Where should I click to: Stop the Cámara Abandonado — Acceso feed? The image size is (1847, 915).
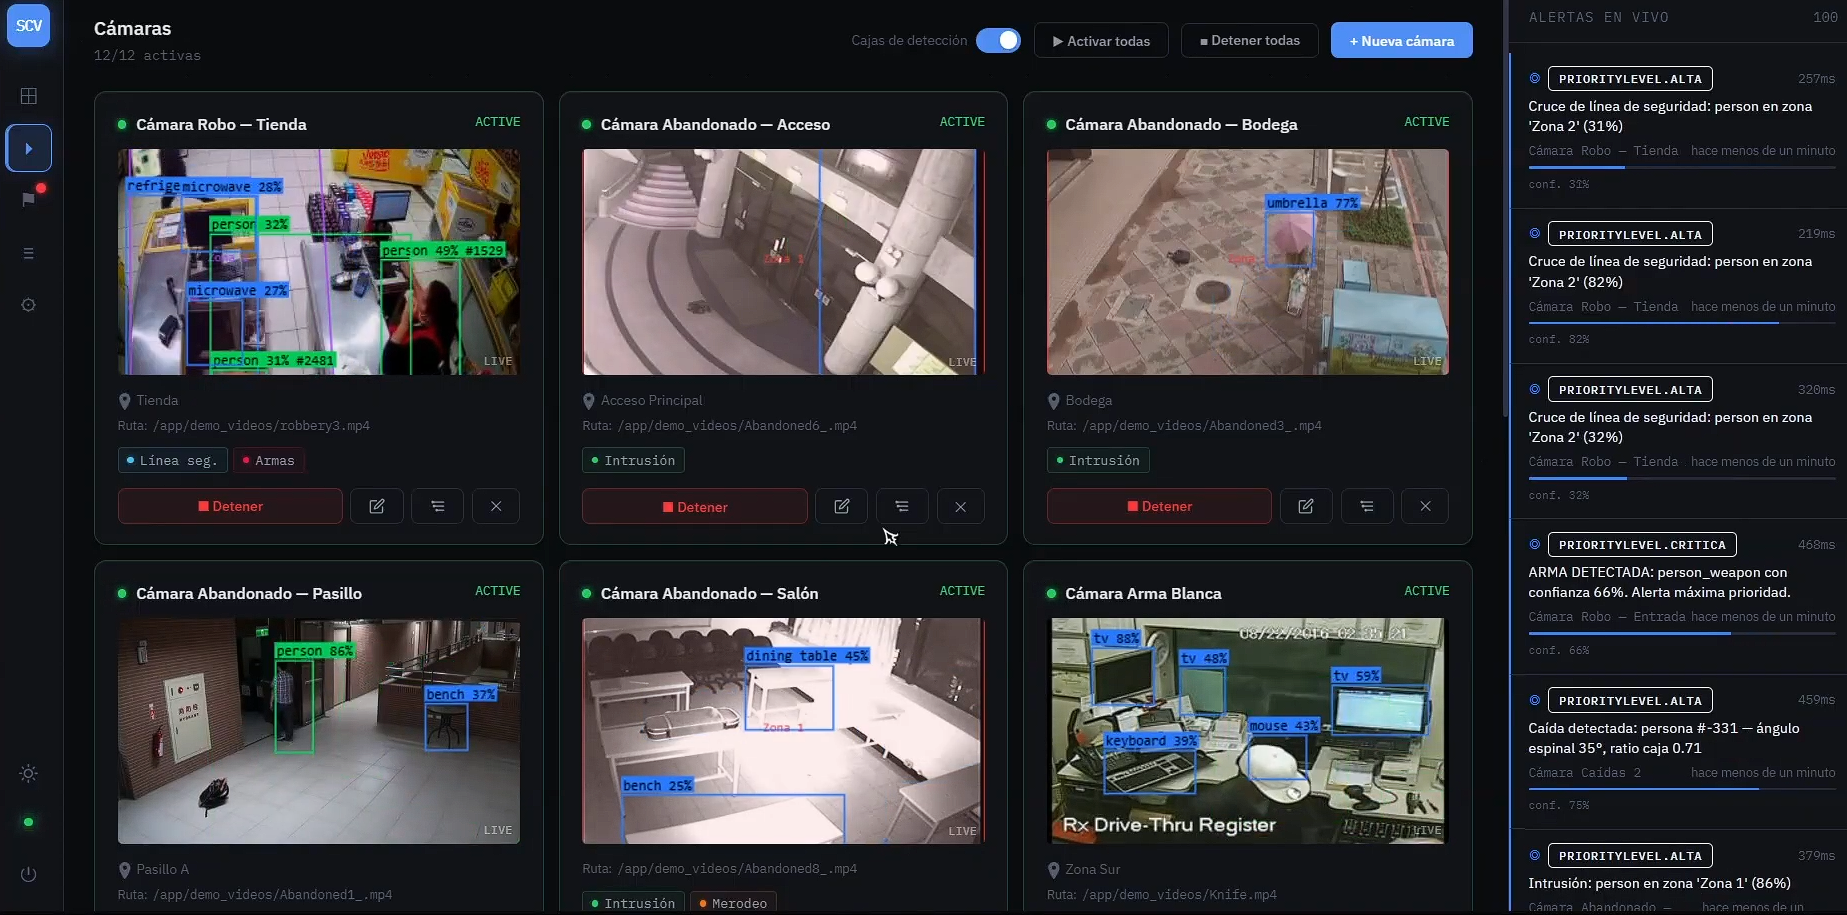pos(695,506)
